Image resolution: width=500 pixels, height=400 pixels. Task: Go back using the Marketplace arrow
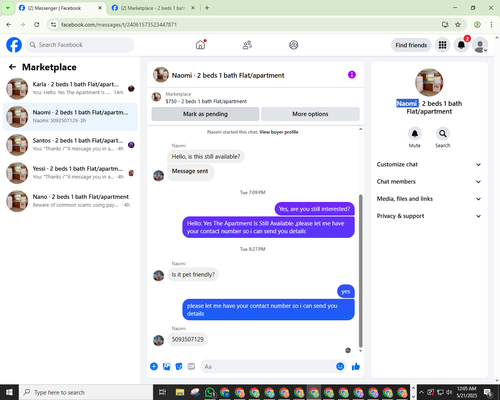12,67
